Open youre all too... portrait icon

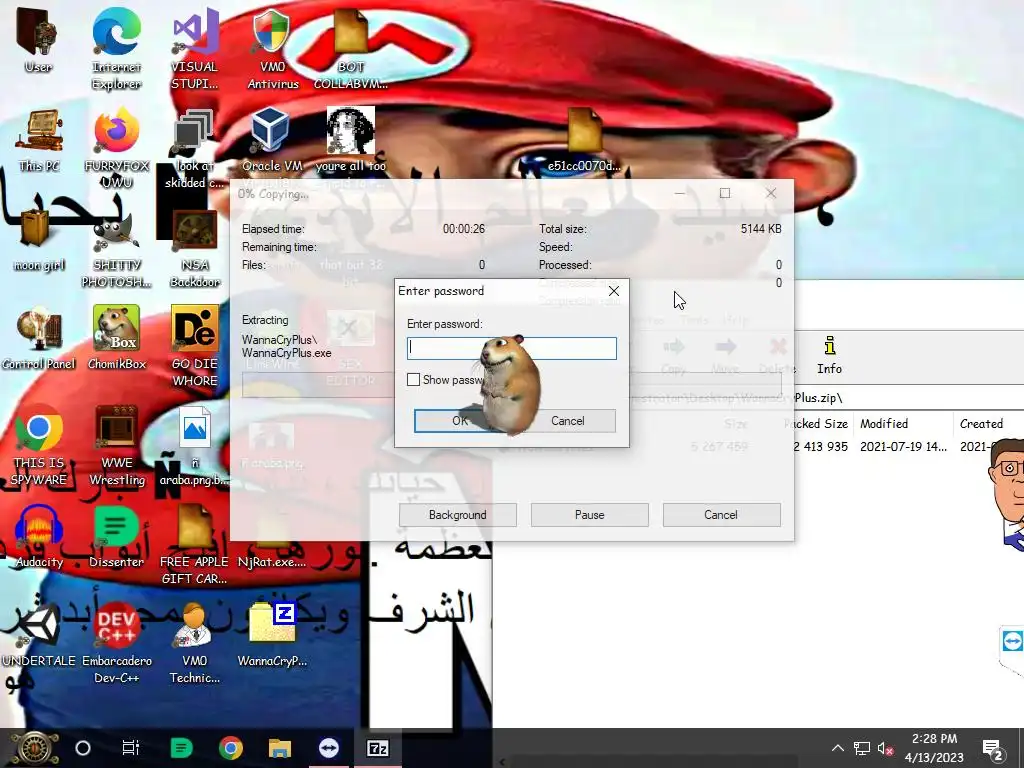tap(351, 140)
